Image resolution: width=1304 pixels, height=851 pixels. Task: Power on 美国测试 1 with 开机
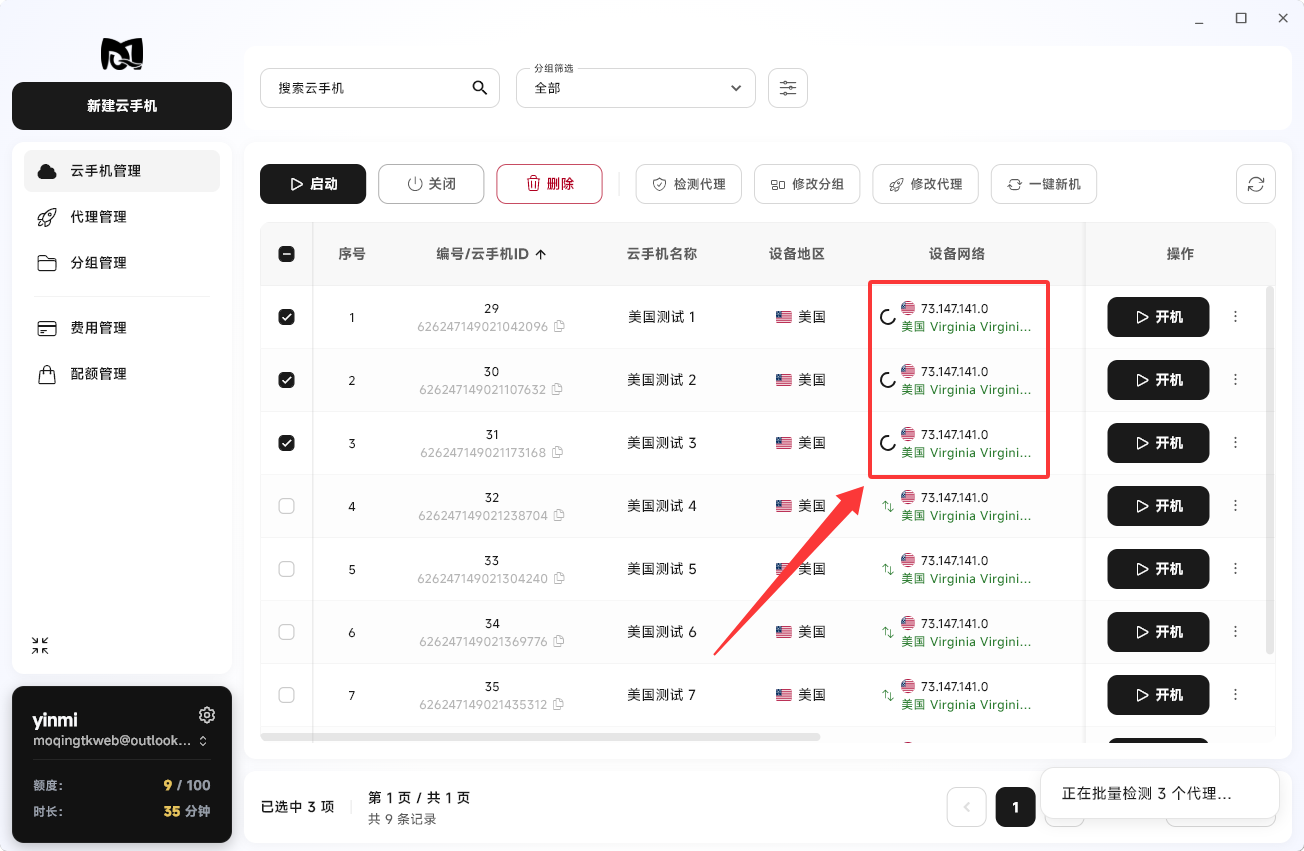(1158, 317)
